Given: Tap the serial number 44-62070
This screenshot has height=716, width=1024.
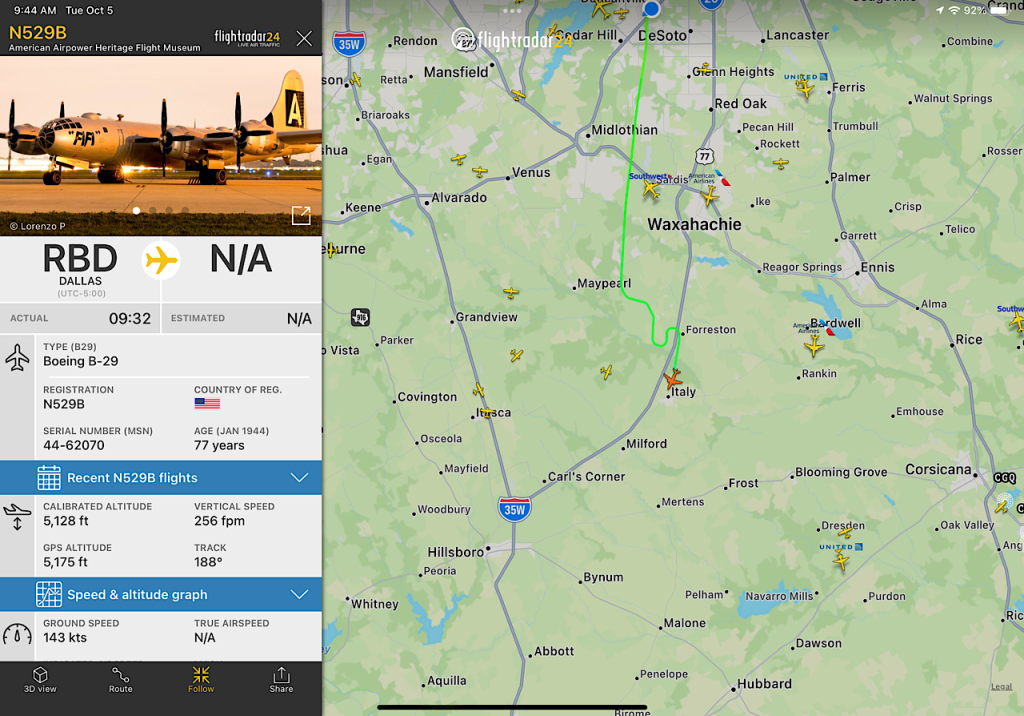Looking at the screenshot, I should [x=74, y=446].
